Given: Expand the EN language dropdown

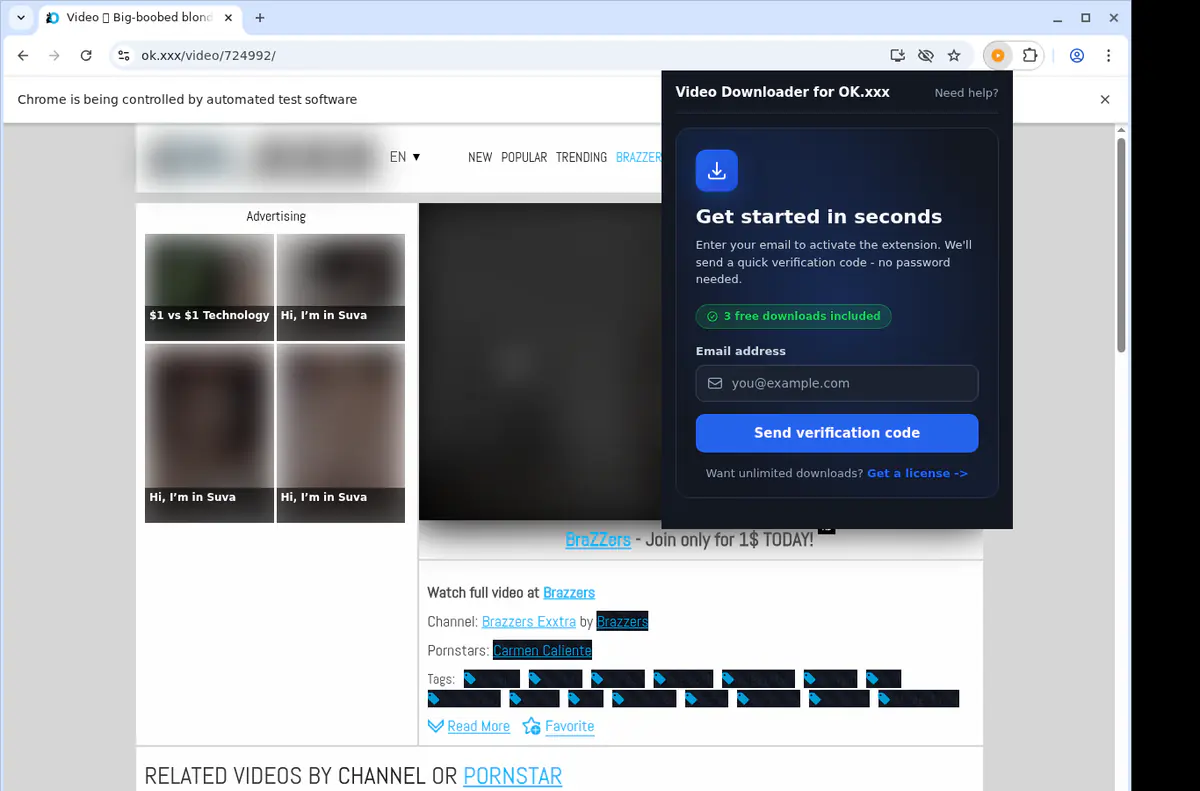Looking at the screenshot, I should click(405, 157).
